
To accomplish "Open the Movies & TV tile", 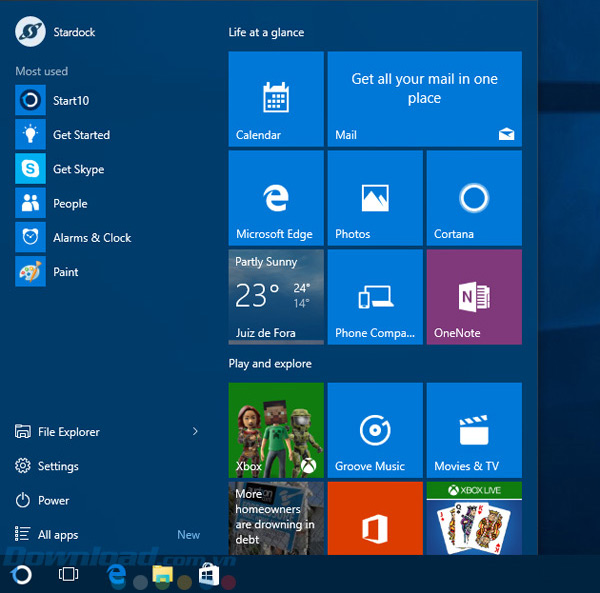I will tap(474, 430).
